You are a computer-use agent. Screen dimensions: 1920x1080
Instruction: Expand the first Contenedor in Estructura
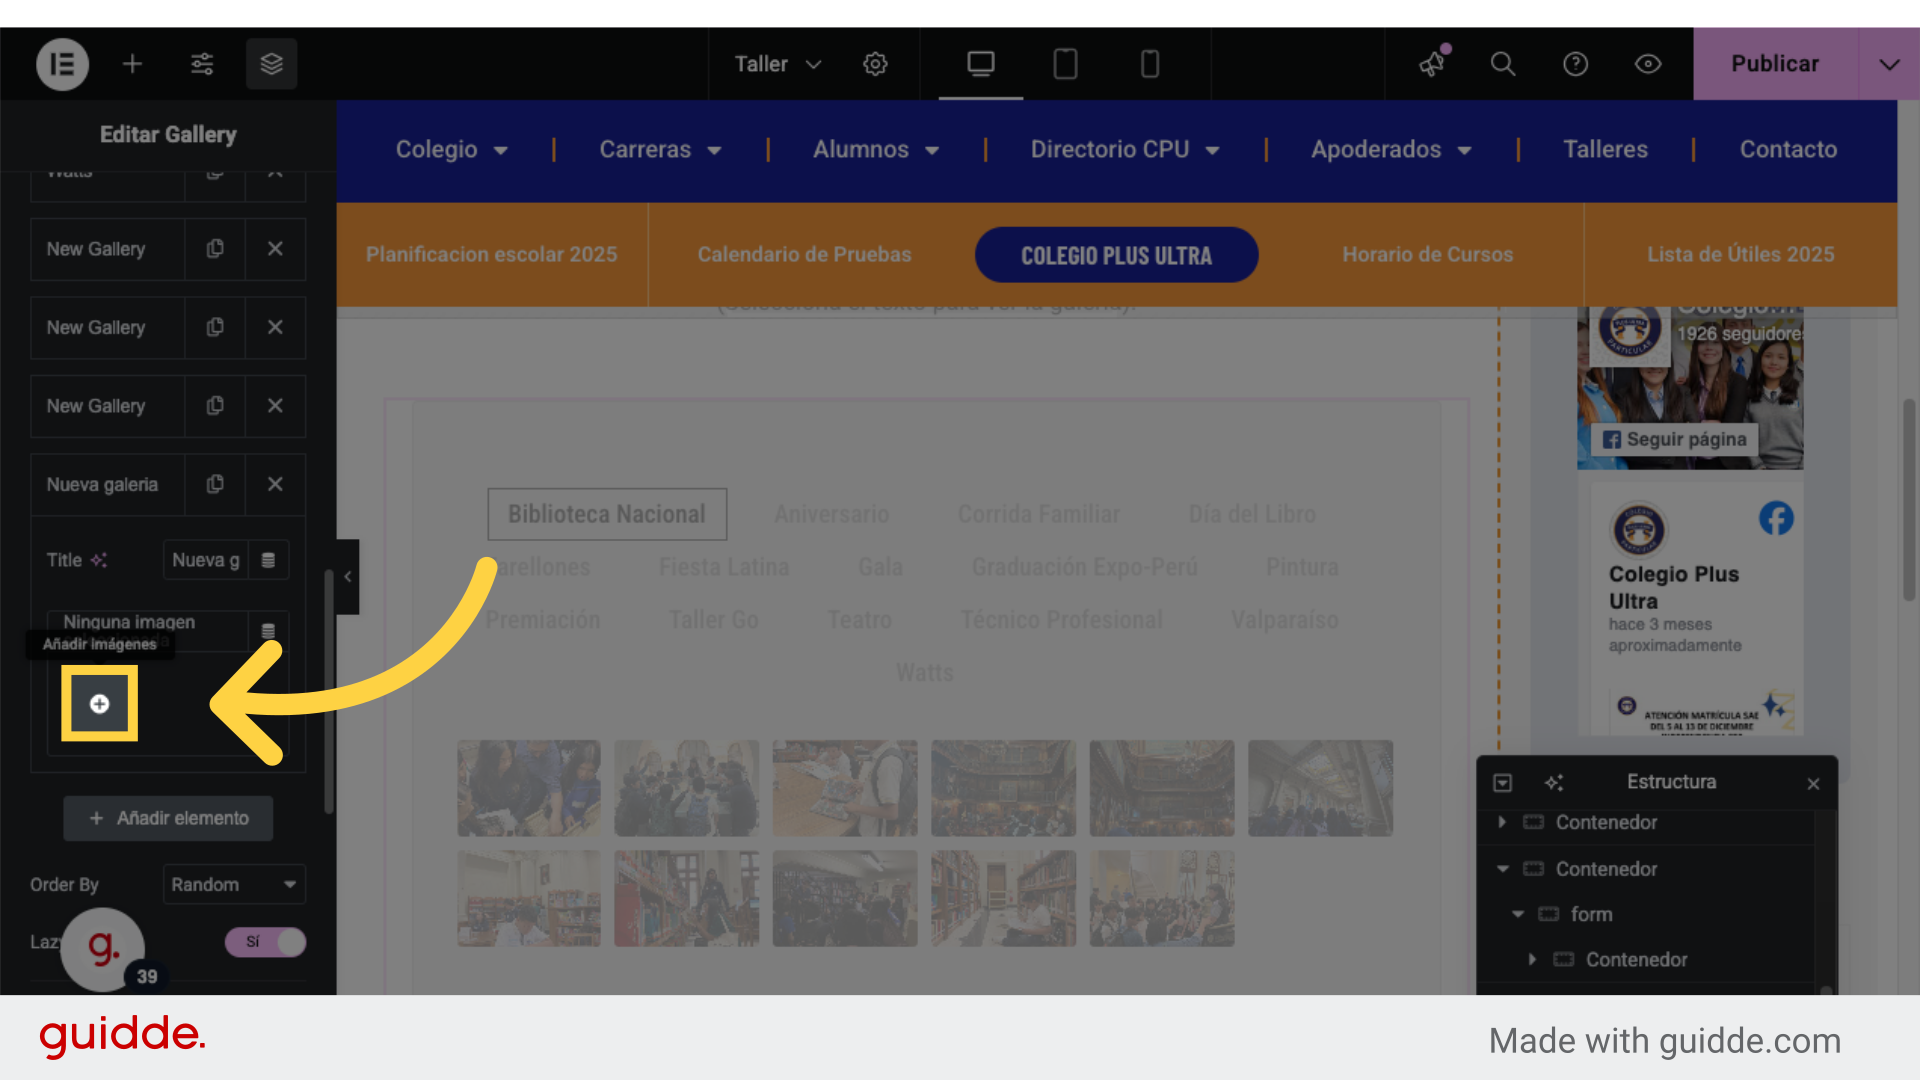click(x=1501, y=822)
